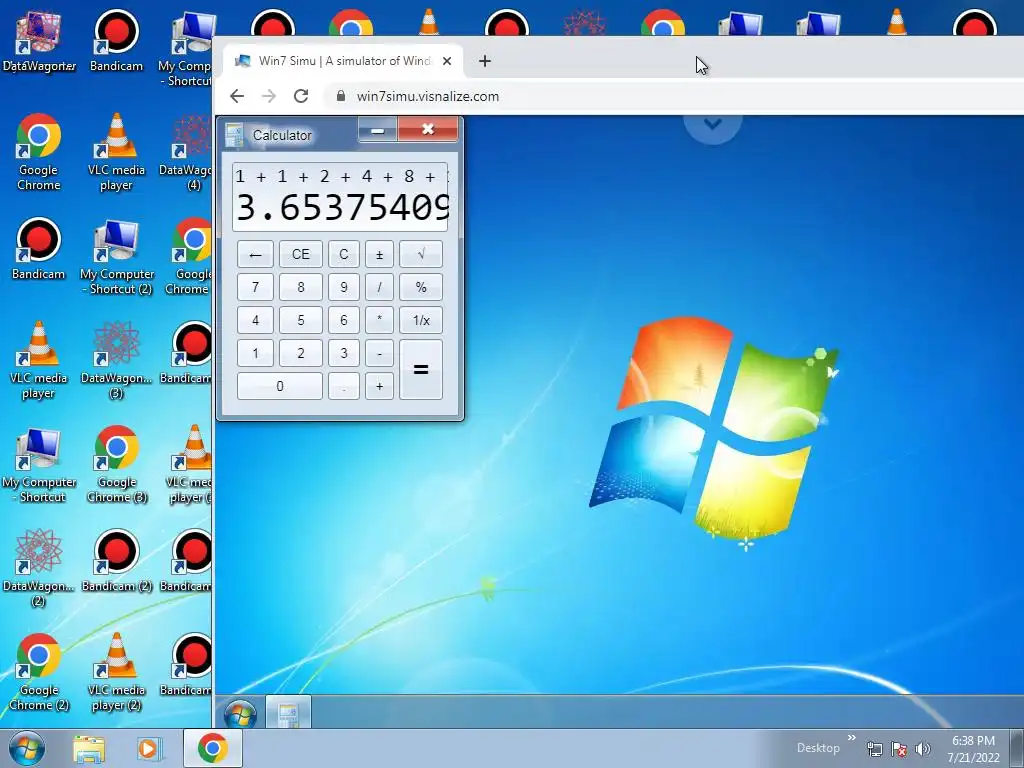1024x768 pixels.
Task: Select the Google Chrome (2) desktop icon
Action: 39,672
